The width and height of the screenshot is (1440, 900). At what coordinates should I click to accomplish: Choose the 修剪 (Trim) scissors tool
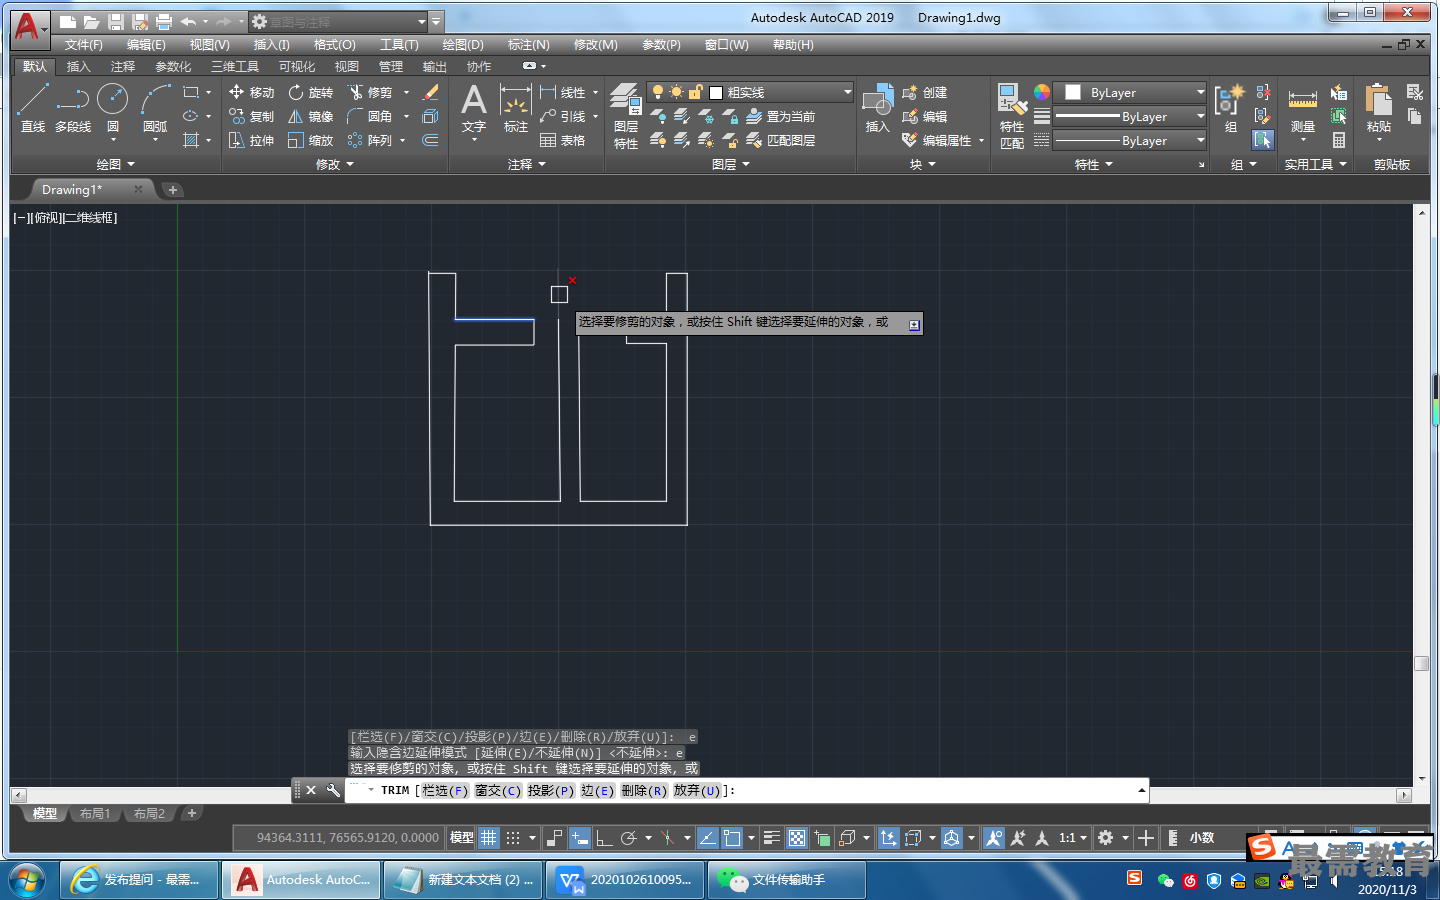click(370, 92)
